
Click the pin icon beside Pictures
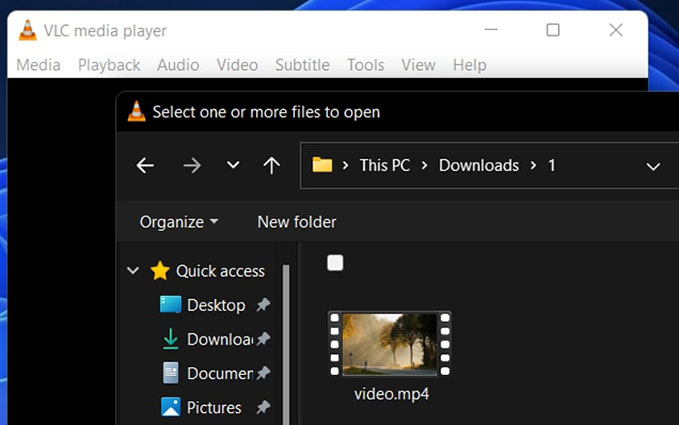tap(263, 407)
